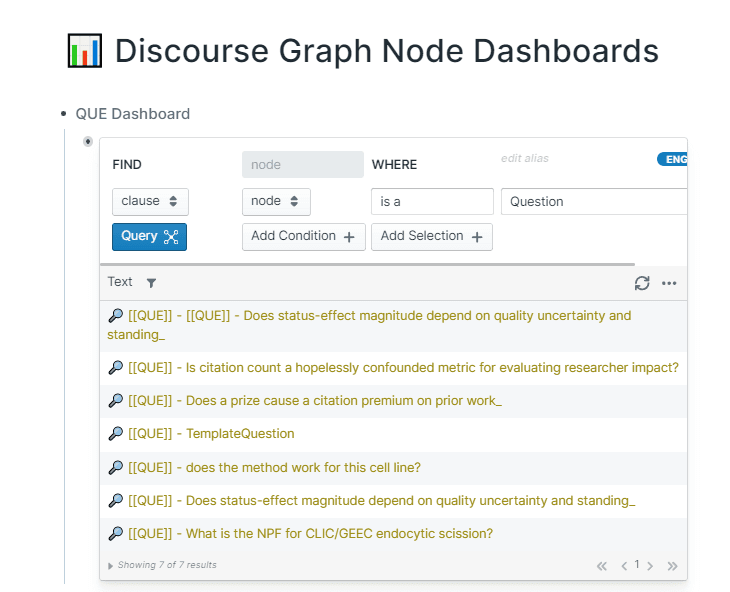The width and height of the screenshot is (730, 592).
Task: Go to the first results page
Action: (x=602, y=566)
